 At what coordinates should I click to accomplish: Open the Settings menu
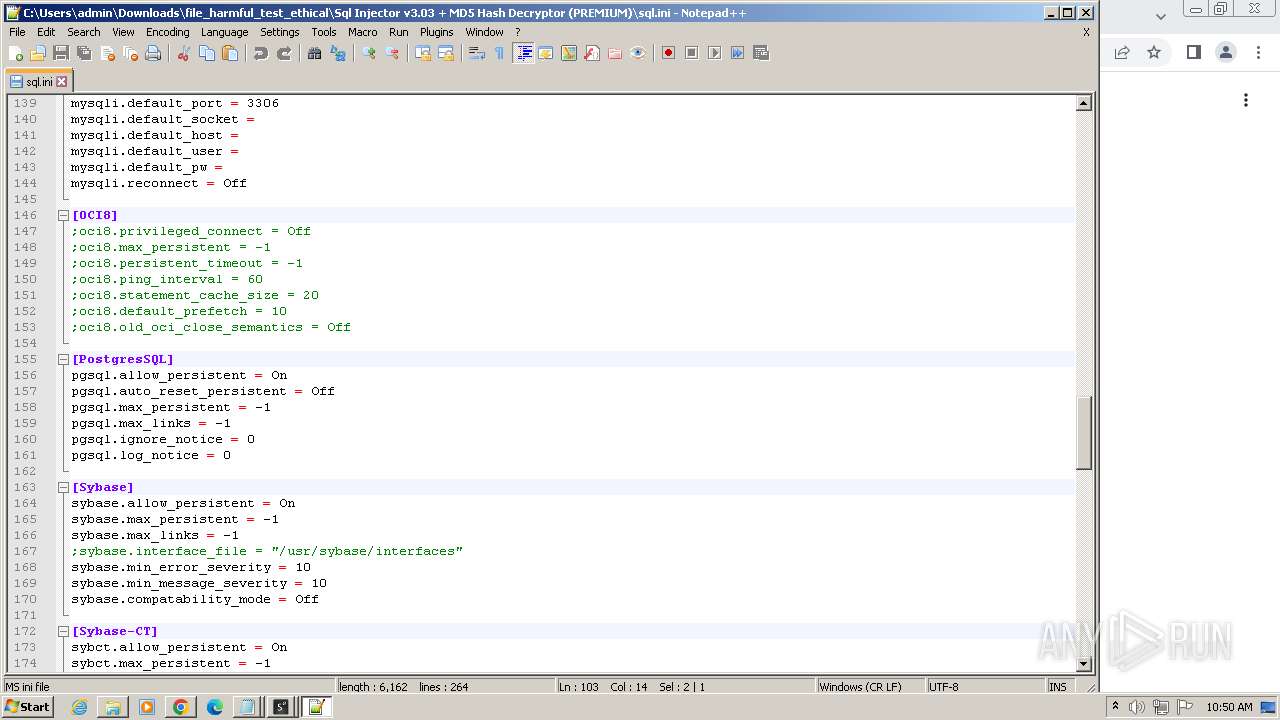pyautogui.click(x=279, y=32)
